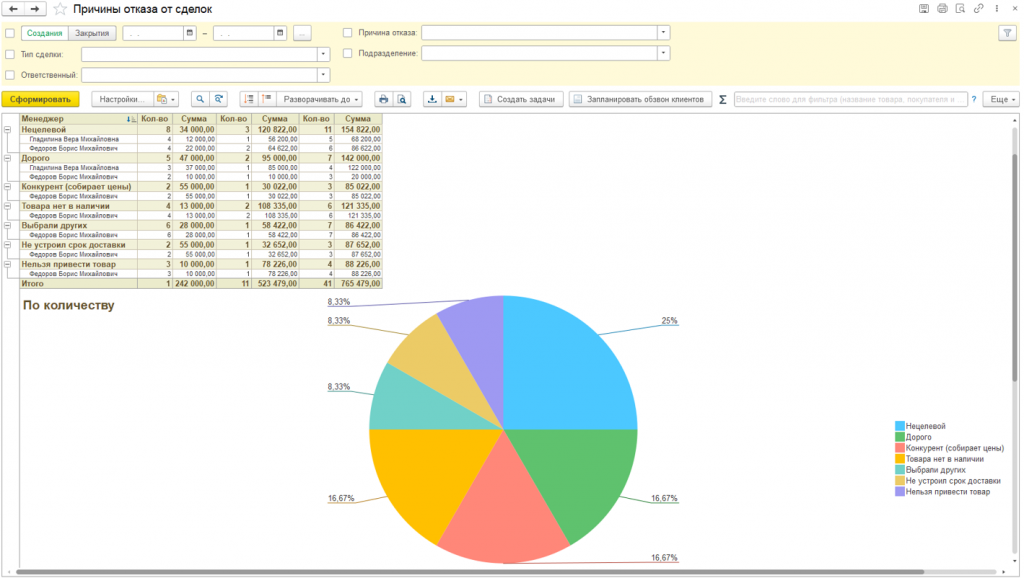Tick the Причина отказа checkbox

(348, 32)
